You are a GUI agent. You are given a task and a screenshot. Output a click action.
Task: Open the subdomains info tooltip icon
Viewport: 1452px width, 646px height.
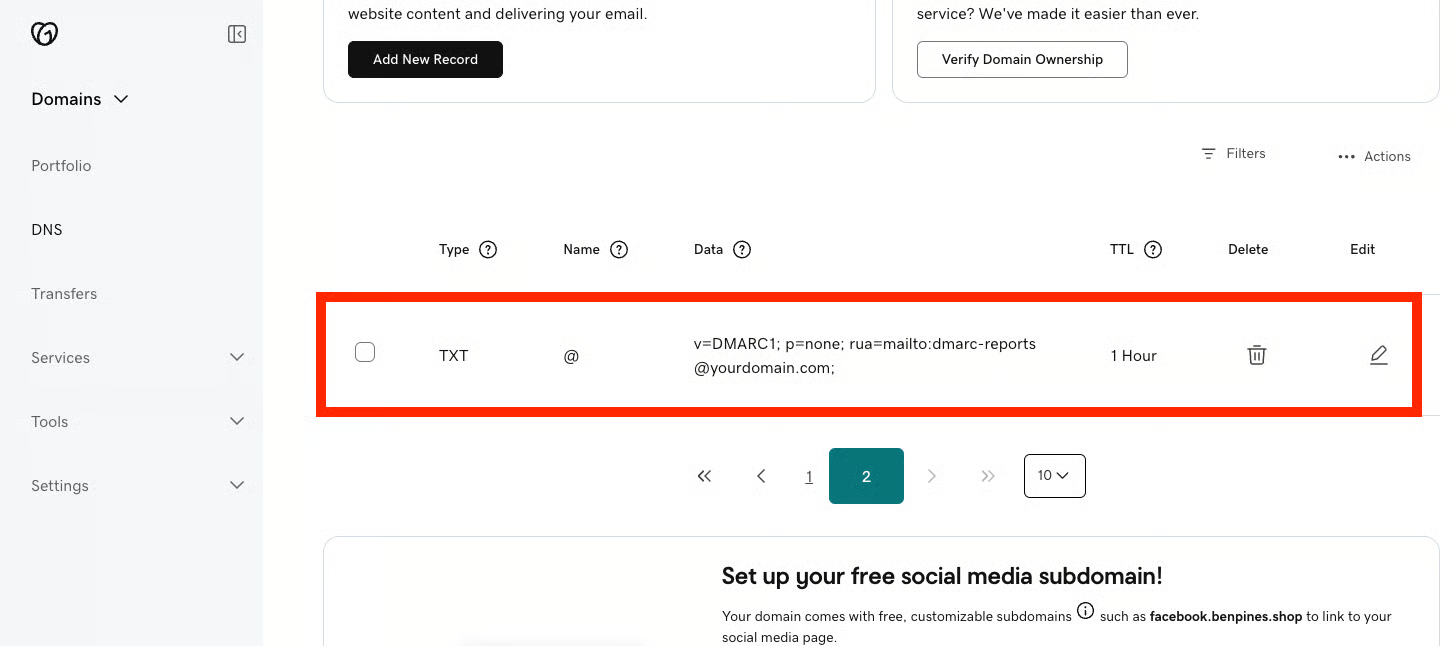pos(1086,611)
